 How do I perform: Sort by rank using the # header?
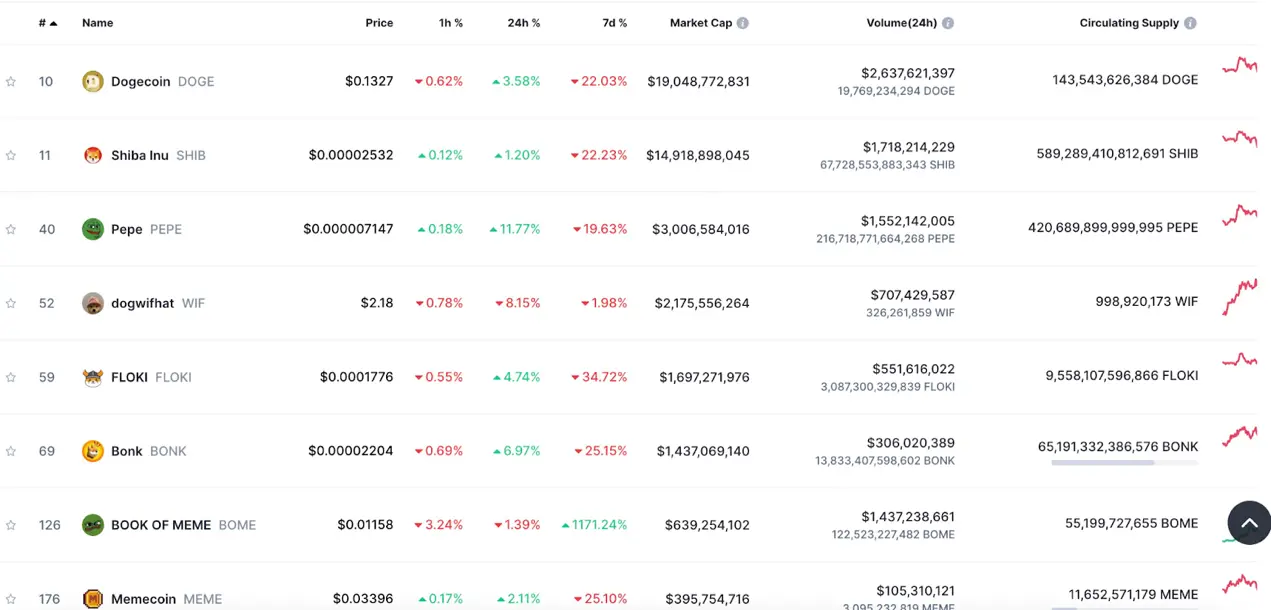coord(47,23)
